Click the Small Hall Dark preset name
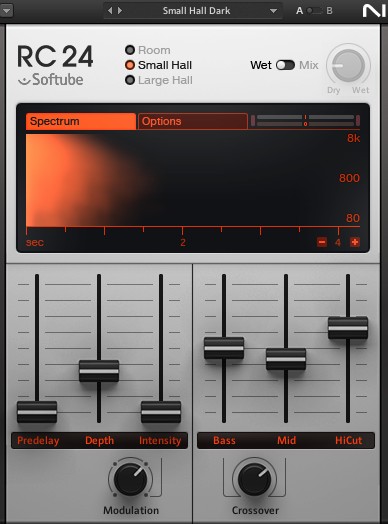This screenshot has height=524, width=388. [x=197, y=11]
